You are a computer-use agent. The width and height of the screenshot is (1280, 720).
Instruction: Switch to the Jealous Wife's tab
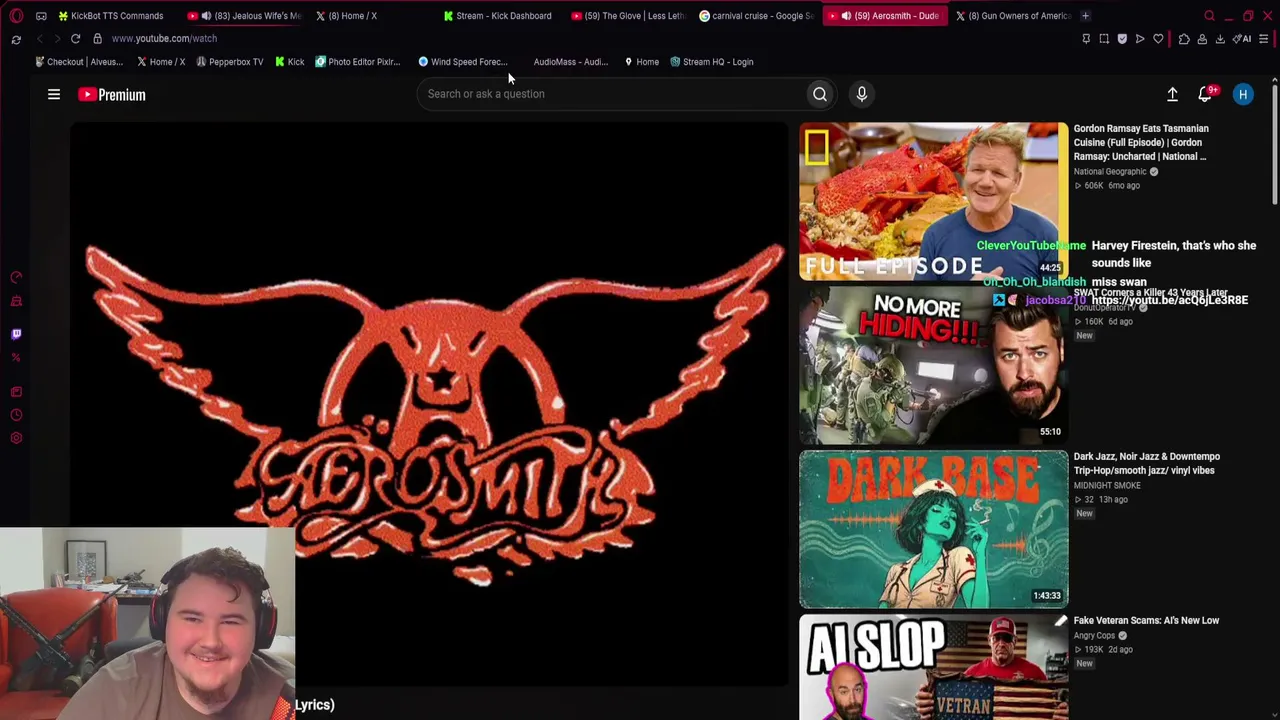point(246,16)
